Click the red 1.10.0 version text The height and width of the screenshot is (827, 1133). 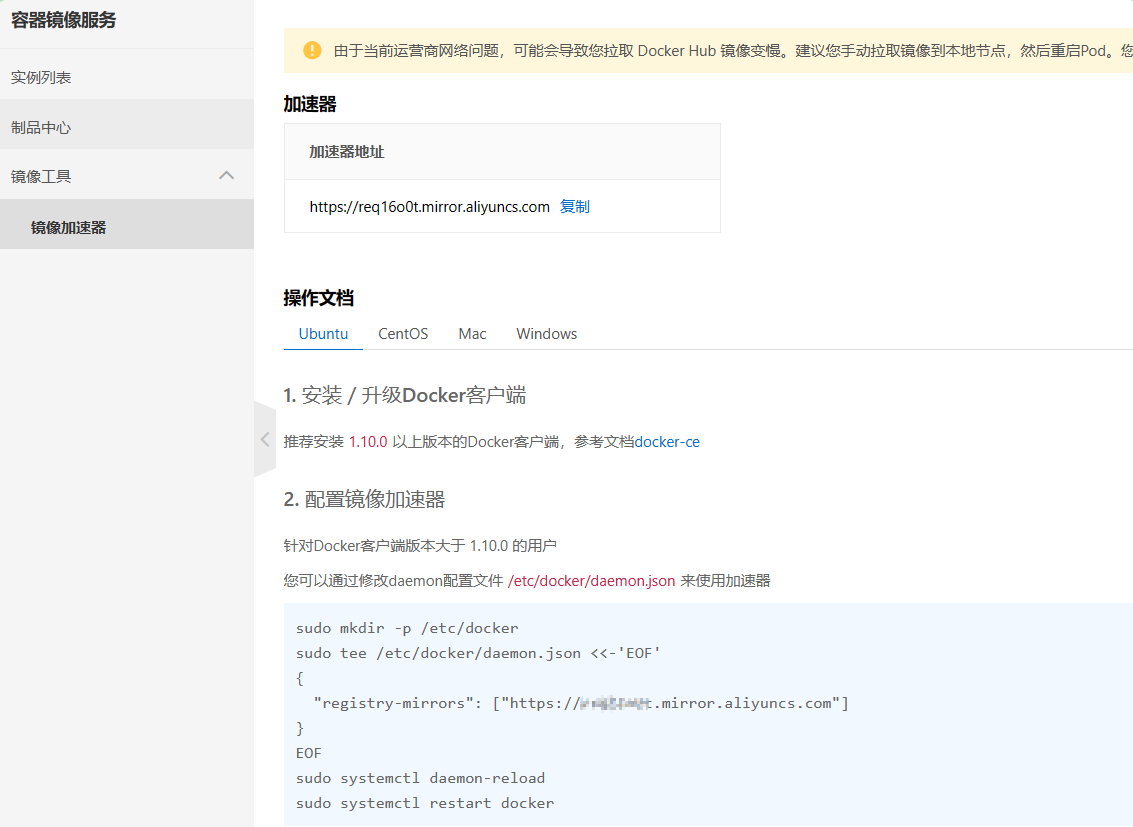[x=368, y=441]
